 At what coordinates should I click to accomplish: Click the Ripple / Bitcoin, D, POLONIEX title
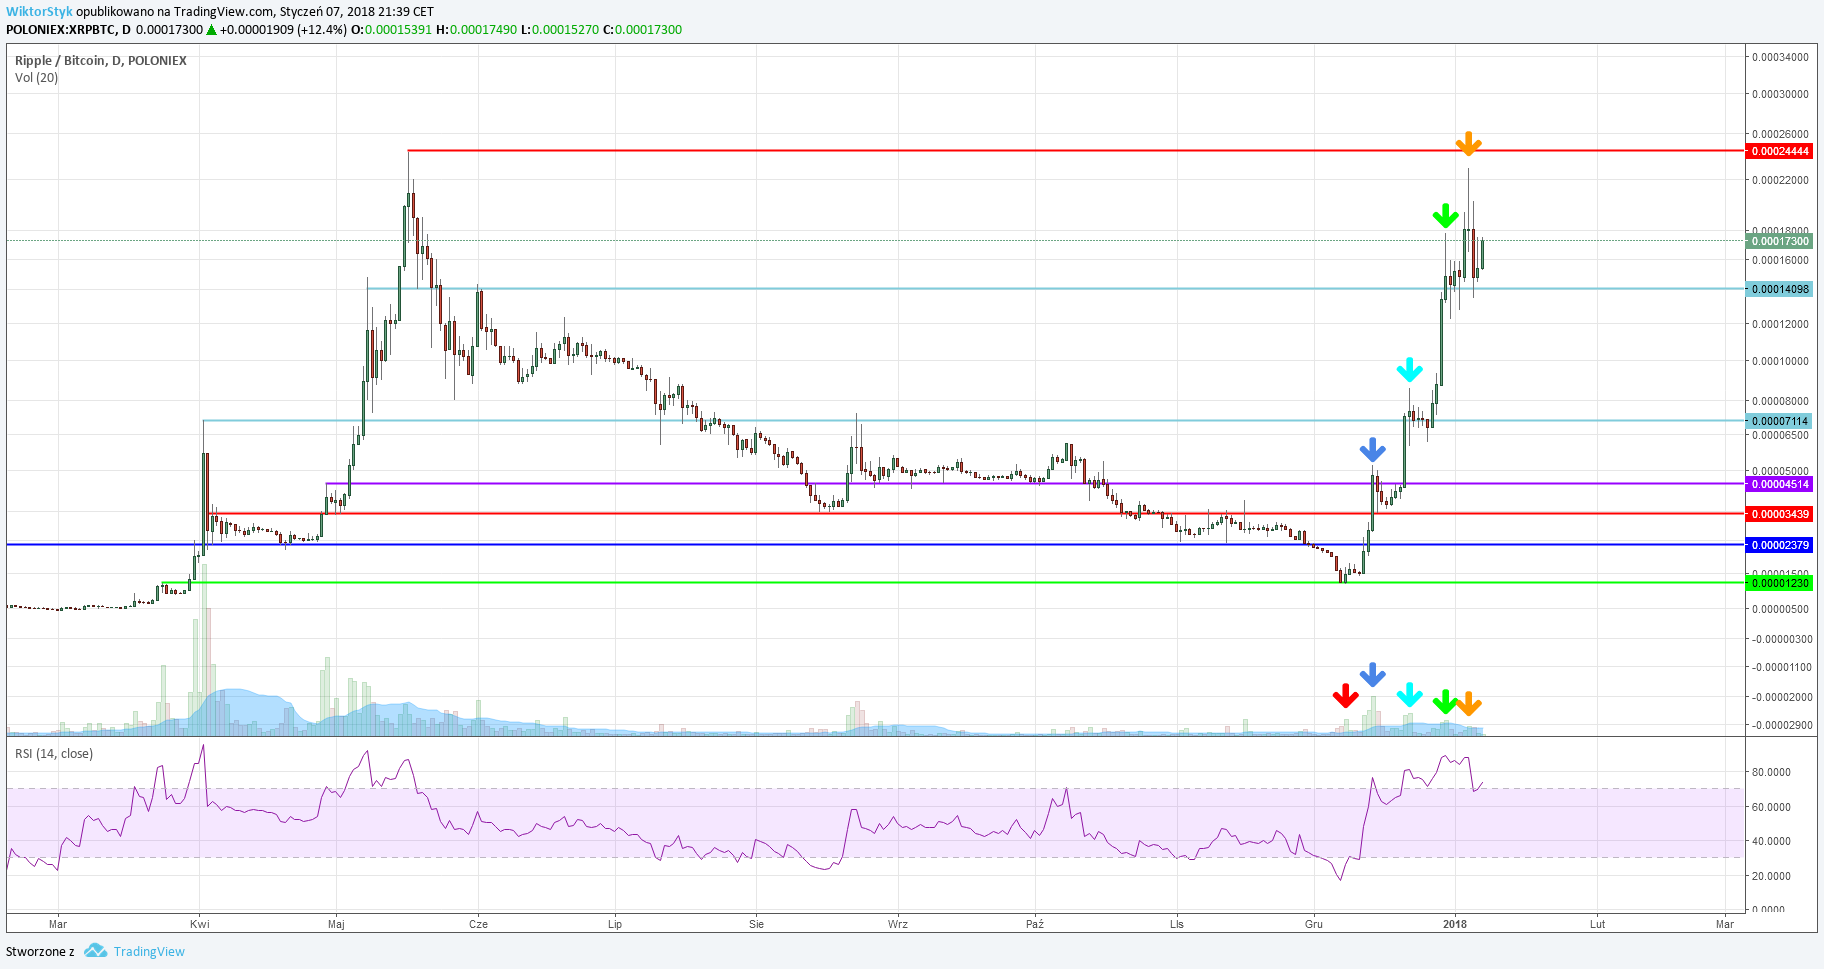pos(101,61)
